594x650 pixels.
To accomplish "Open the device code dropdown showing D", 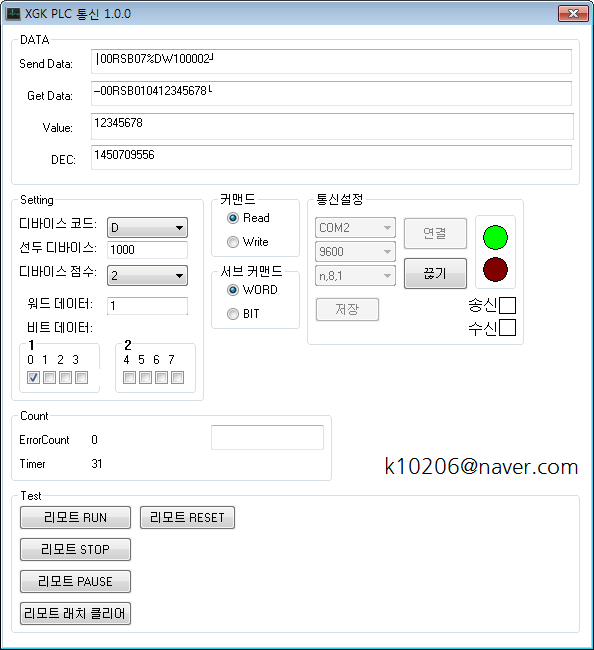I will tap(147, 228).
